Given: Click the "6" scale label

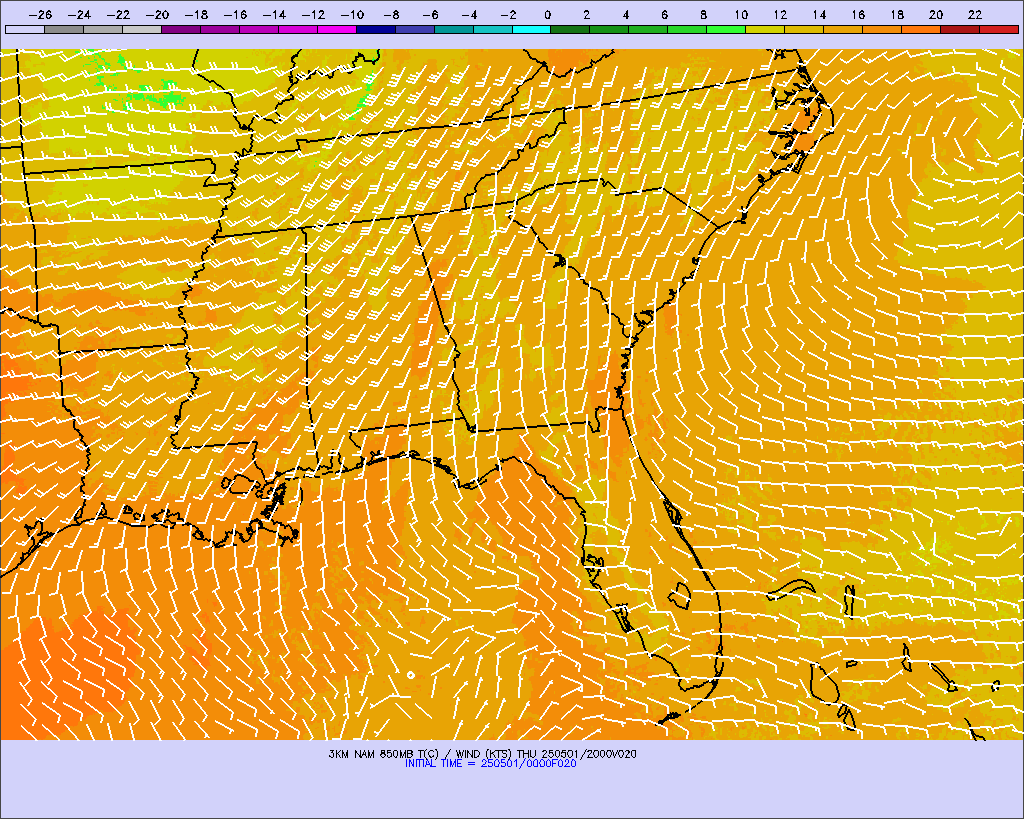Looking at the screenshot, I should [664, 15].
